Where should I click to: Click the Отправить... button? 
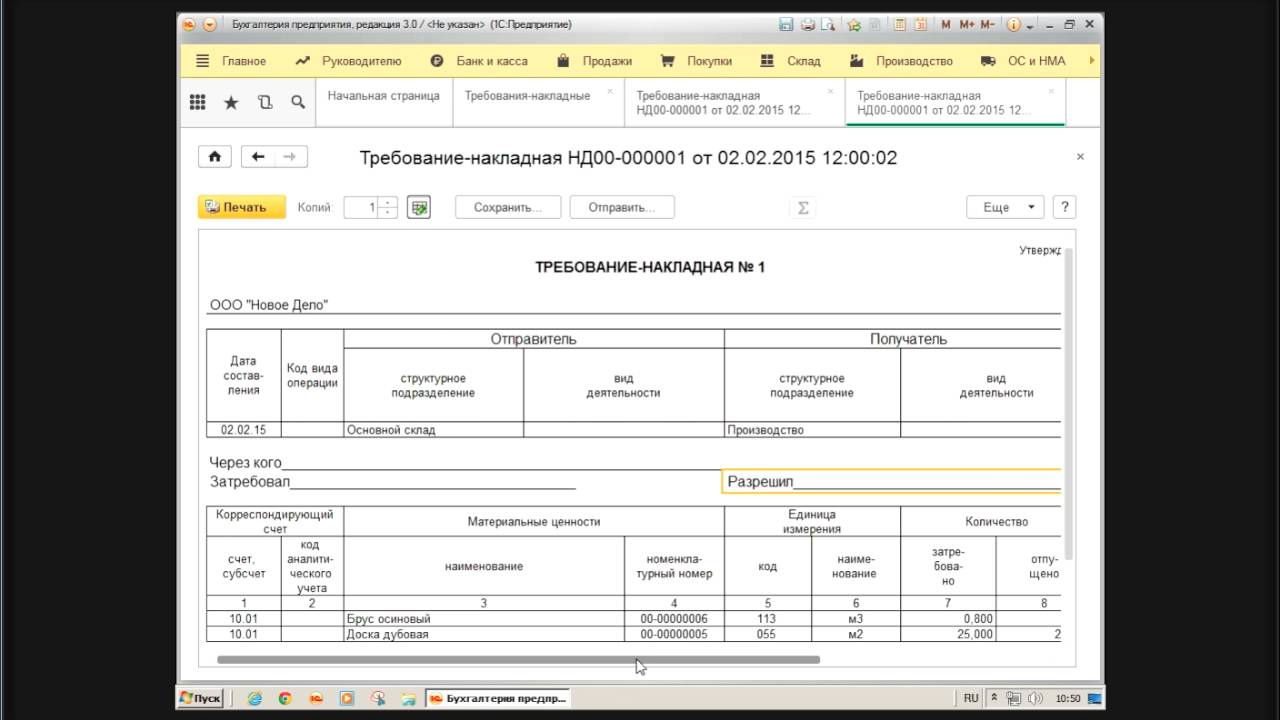click(622, 207)
